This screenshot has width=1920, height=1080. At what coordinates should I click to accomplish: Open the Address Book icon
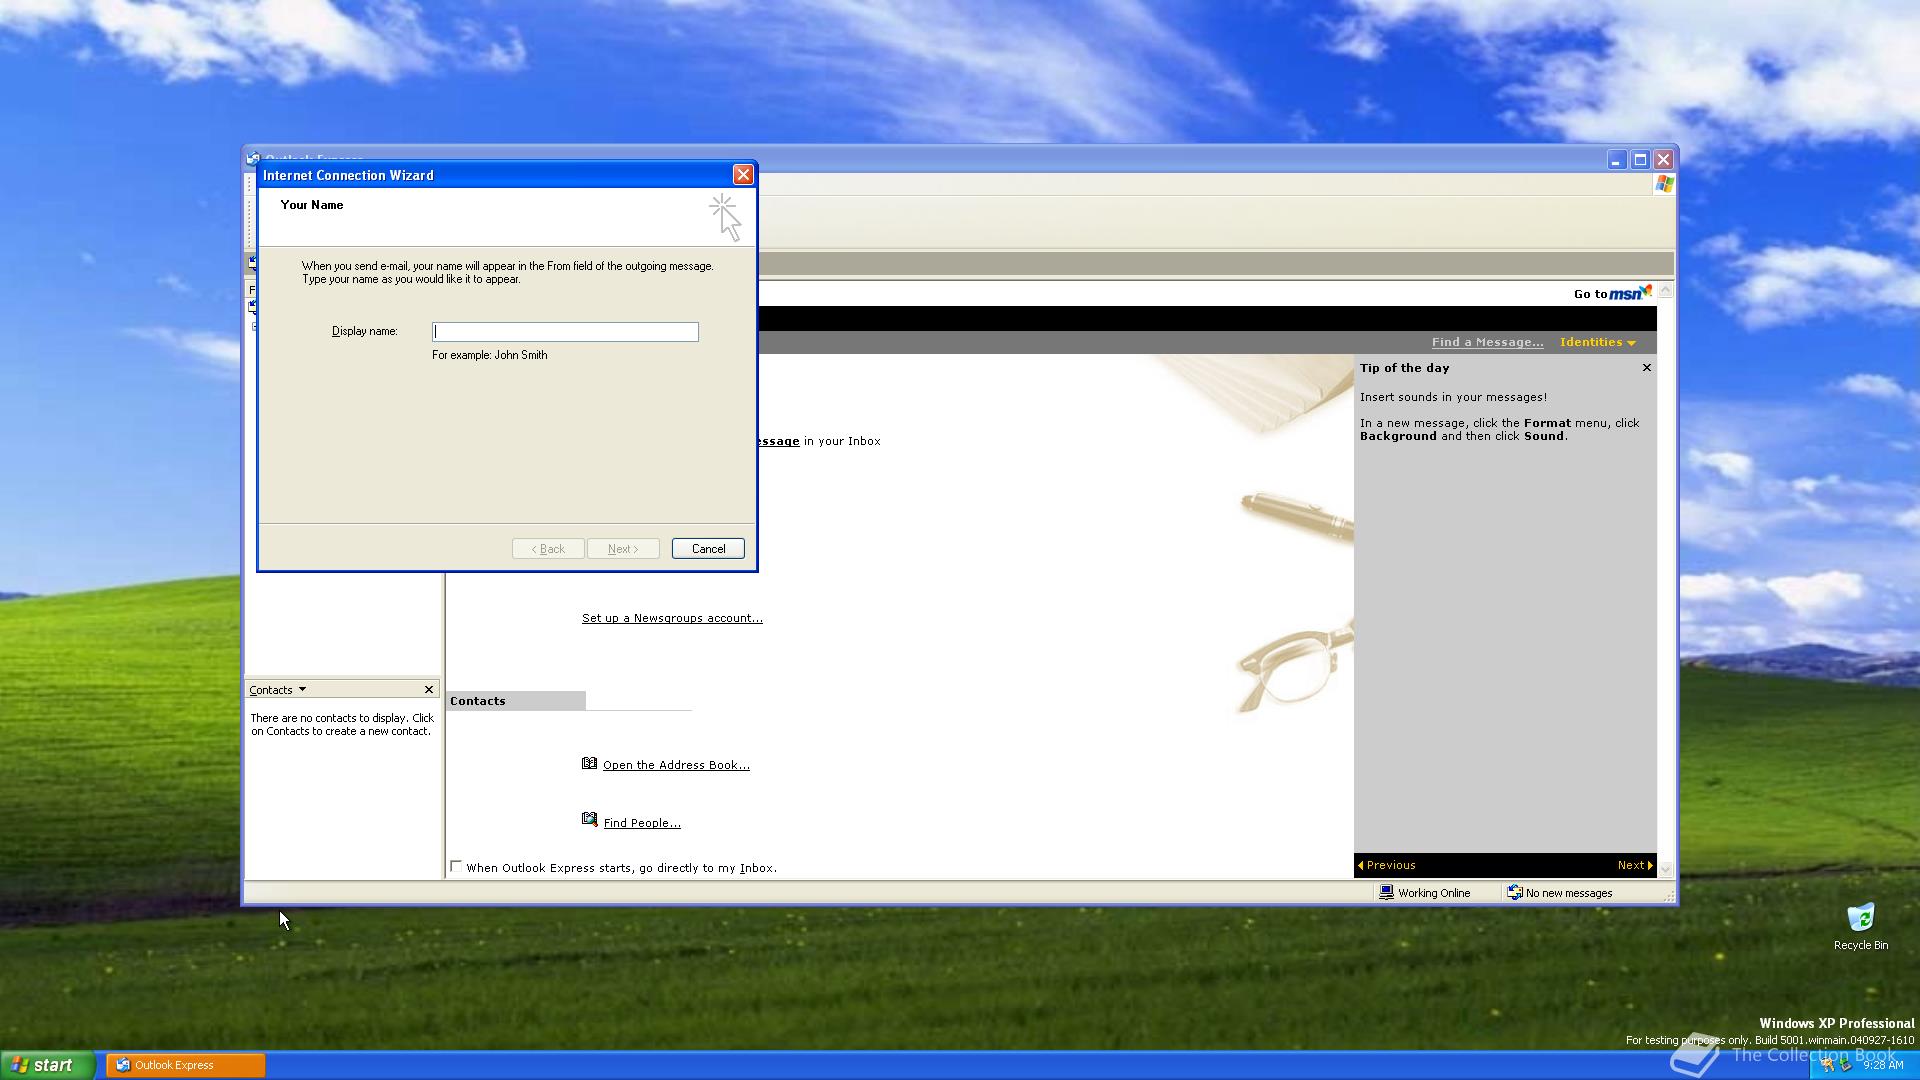point(589,764)
